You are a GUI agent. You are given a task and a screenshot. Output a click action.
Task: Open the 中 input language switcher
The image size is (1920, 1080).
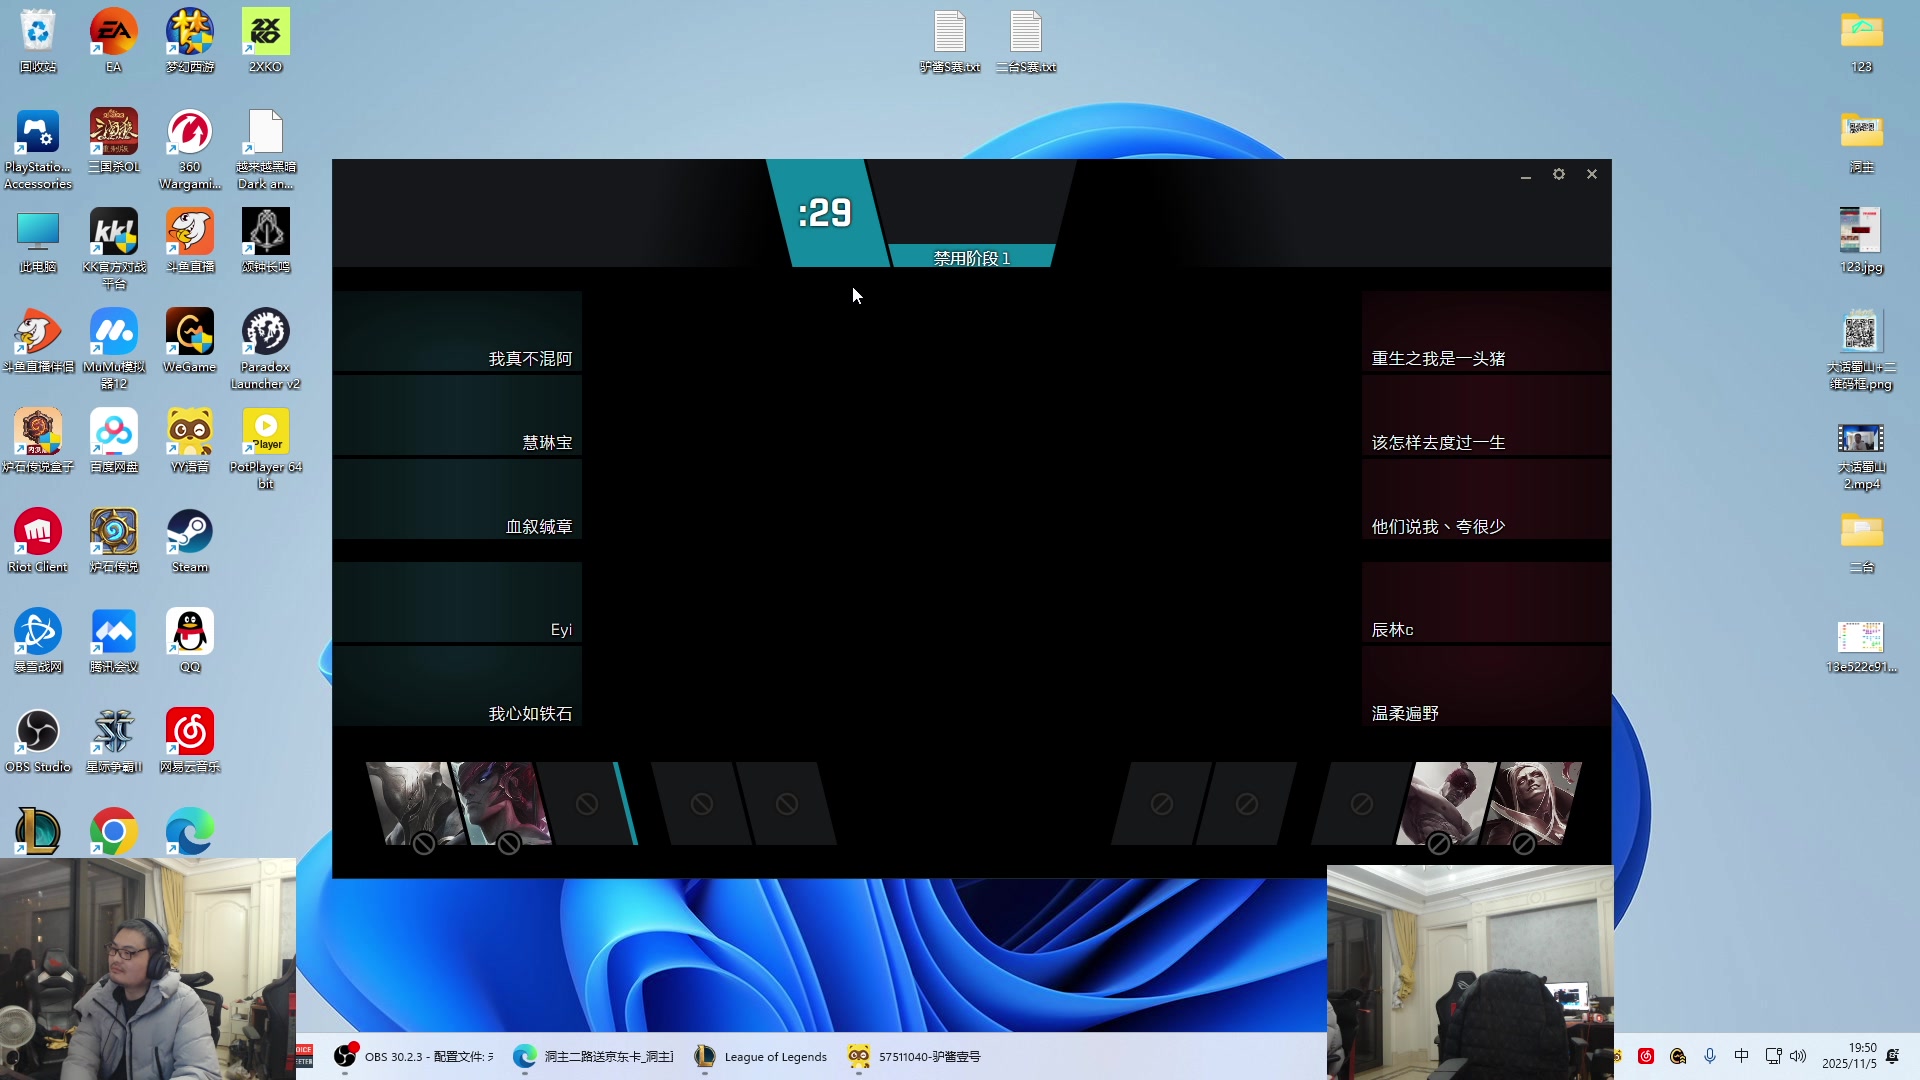click(1742, 1055)
